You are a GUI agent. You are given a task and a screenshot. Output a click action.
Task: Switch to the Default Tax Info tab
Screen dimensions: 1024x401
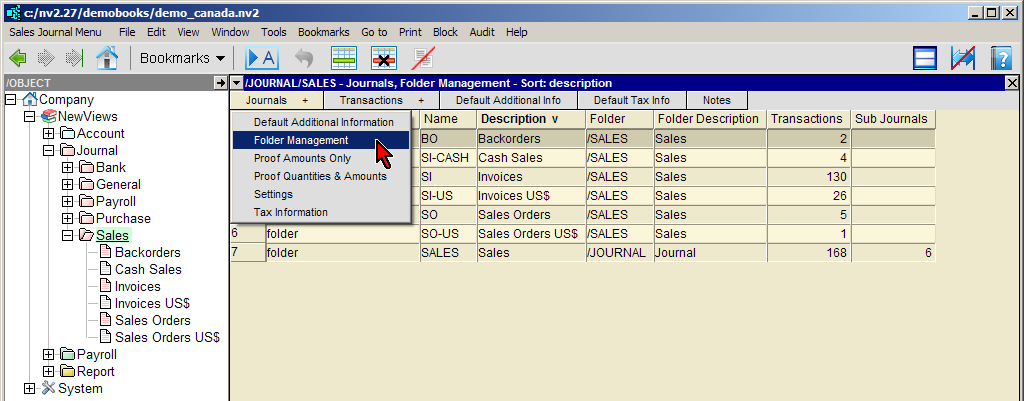click(632, 100)
